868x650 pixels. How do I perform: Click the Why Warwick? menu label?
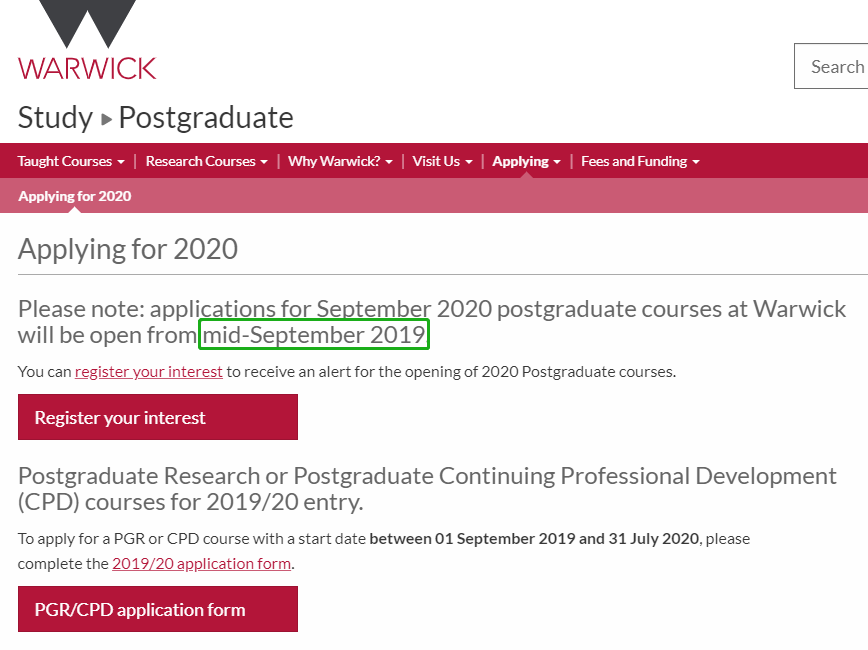tap(334, 161)
